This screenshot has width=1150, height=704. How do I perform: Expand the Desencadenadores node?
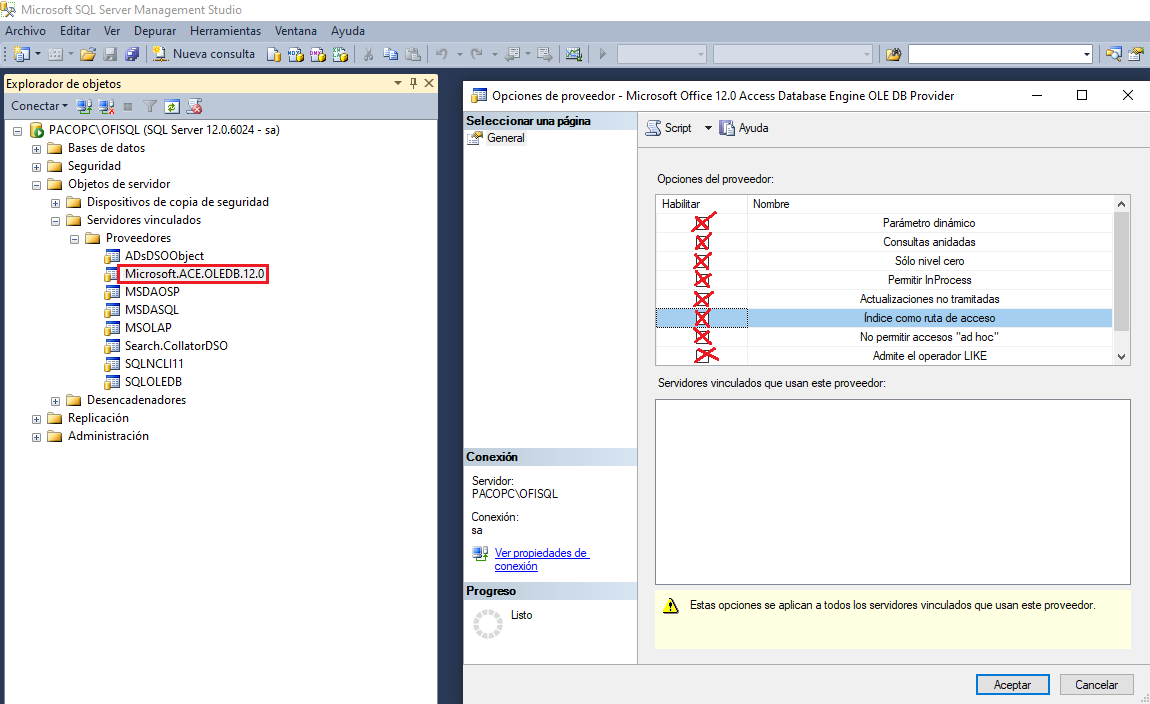pos(55,401)
